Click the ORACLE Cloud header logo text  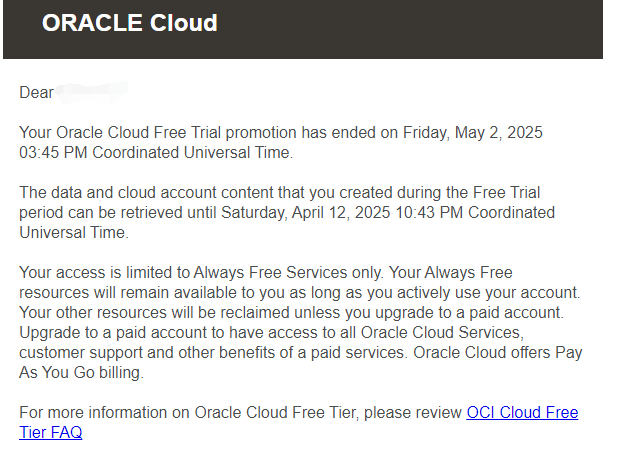coord(130,23)
